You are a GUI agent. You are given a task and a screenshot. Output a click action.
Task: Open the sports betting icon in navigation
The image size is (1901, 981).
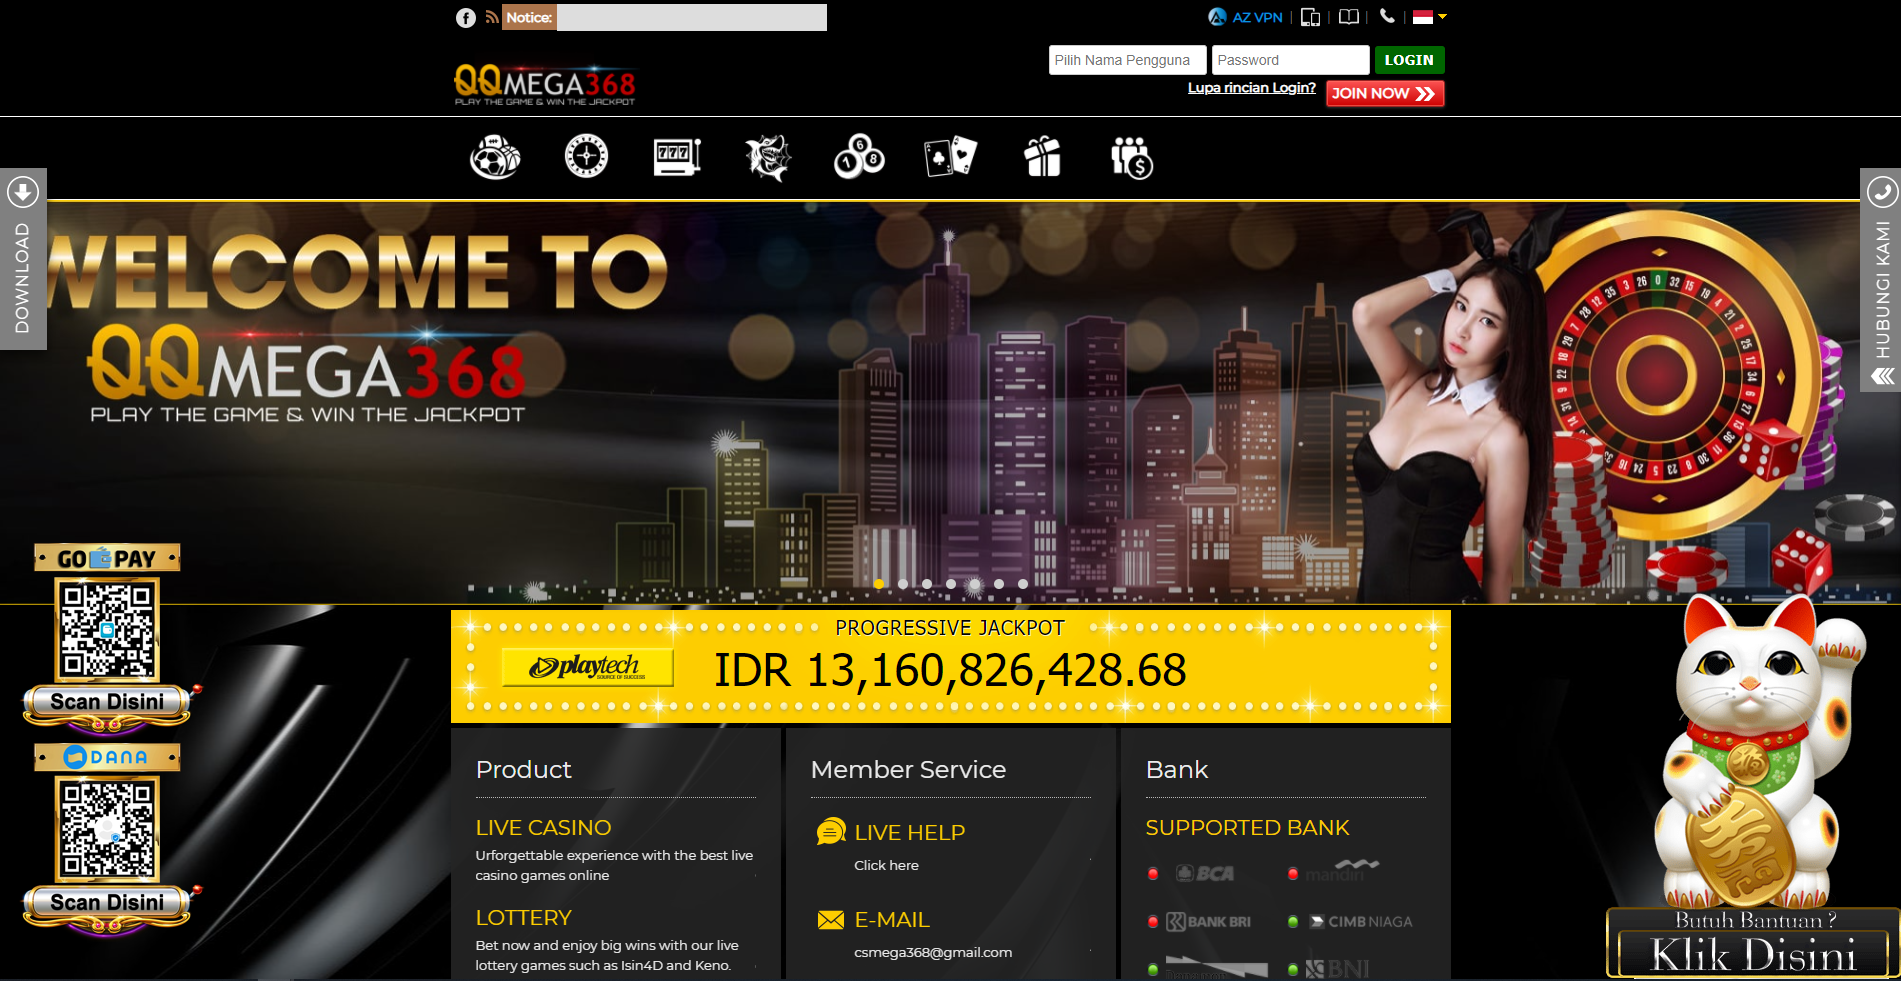tap(495, 158)
